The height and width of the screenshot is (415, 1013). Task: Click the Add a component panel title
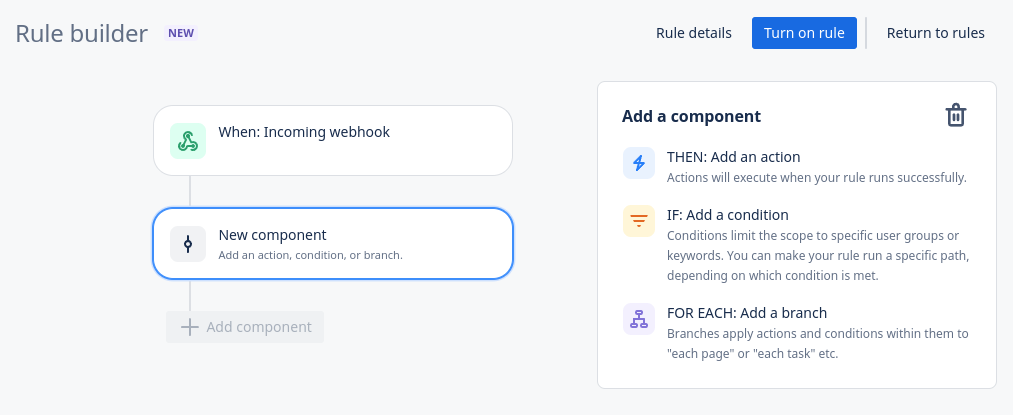click(691, 116)
